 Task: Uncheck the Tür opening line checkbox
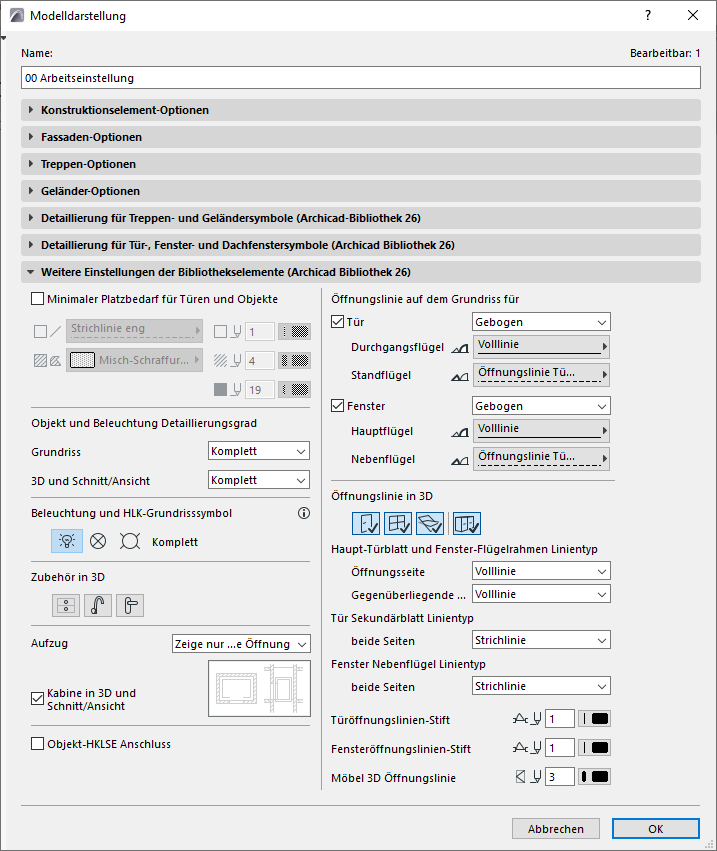(337, 321)
